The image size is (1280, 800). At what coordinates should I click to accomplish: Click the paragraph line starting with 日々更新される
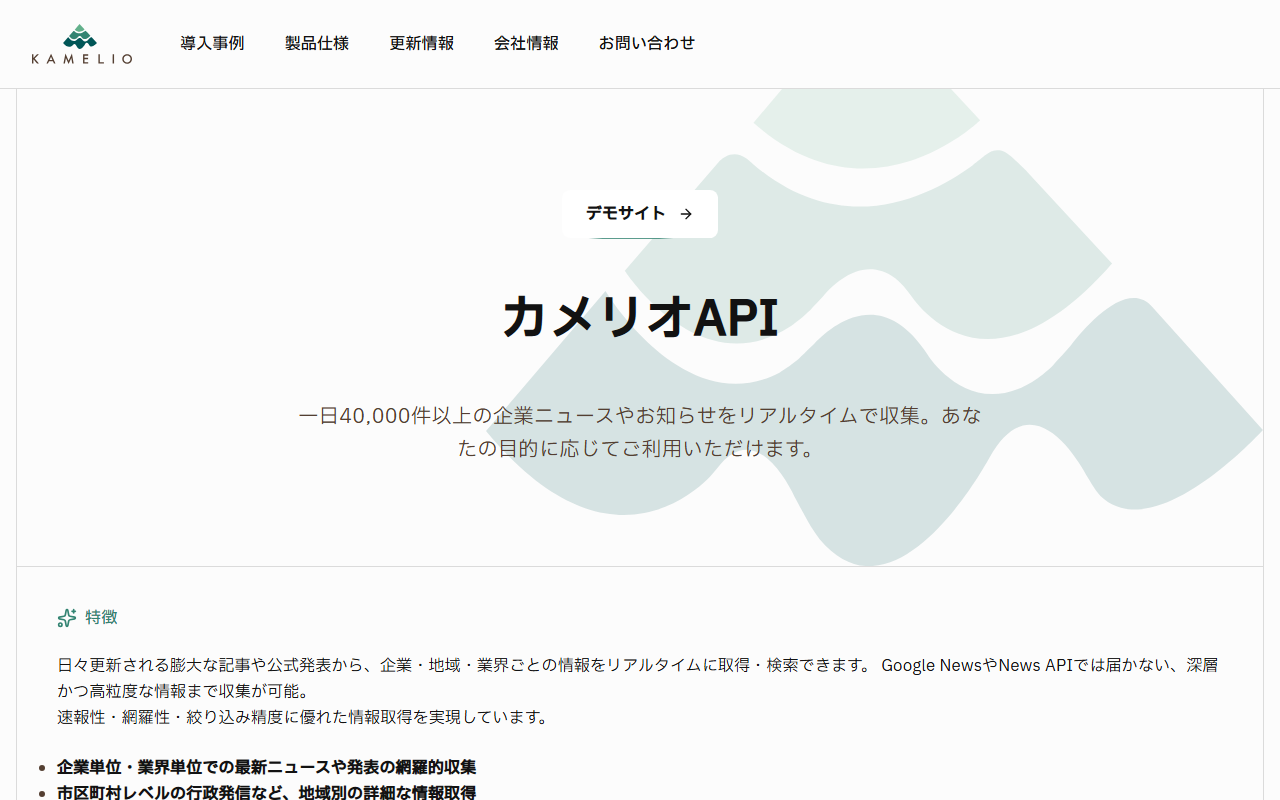460,665
